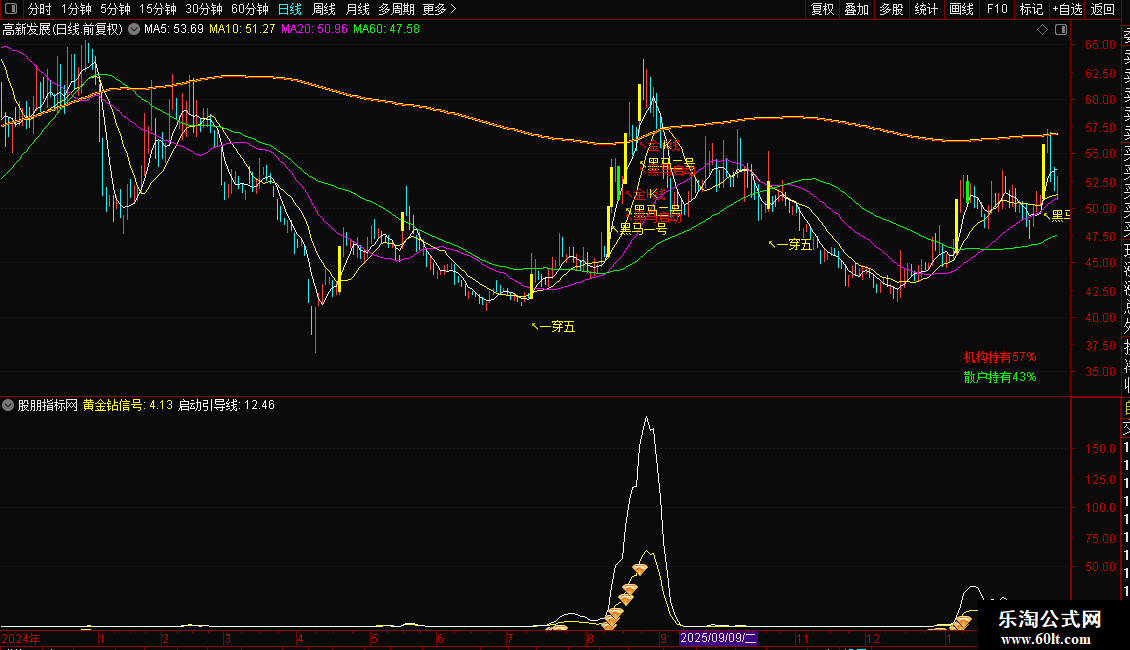The height and width of the screenshot is (650, 1130).
Task: Open F10 company information
Action: click(997, 9)
